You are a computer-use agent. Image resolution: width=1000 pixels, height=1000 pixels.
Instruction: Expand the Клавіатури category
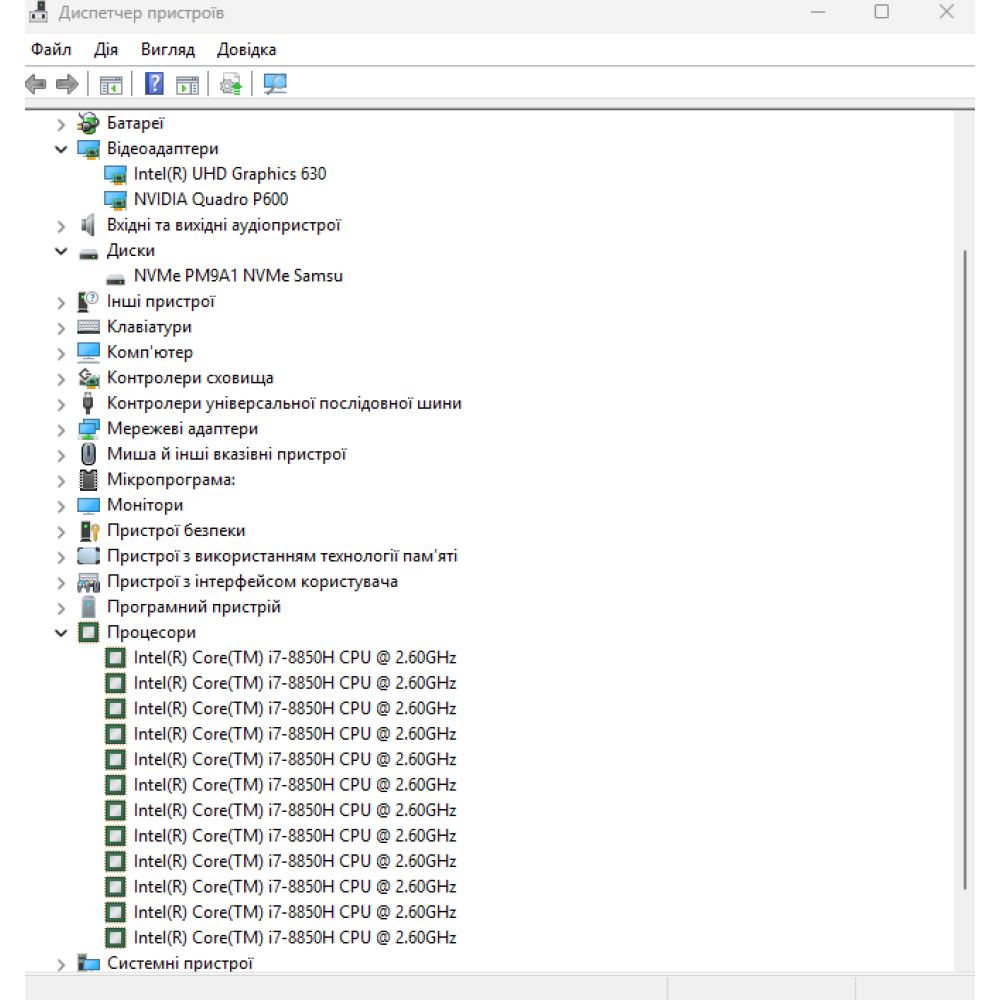[61, 327]
